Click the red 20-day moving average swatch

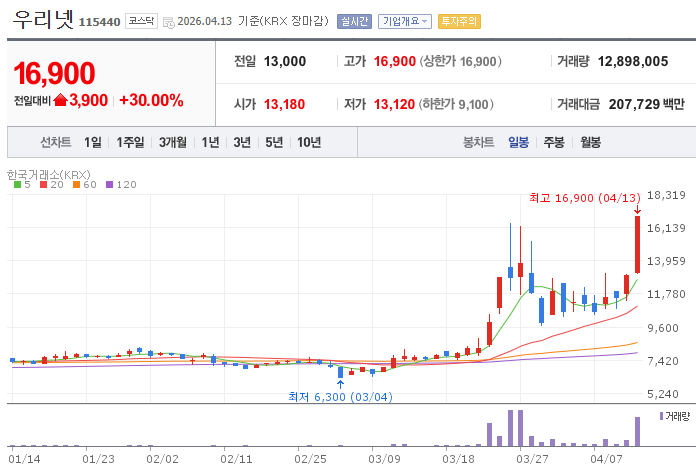[x=44, y=185]
